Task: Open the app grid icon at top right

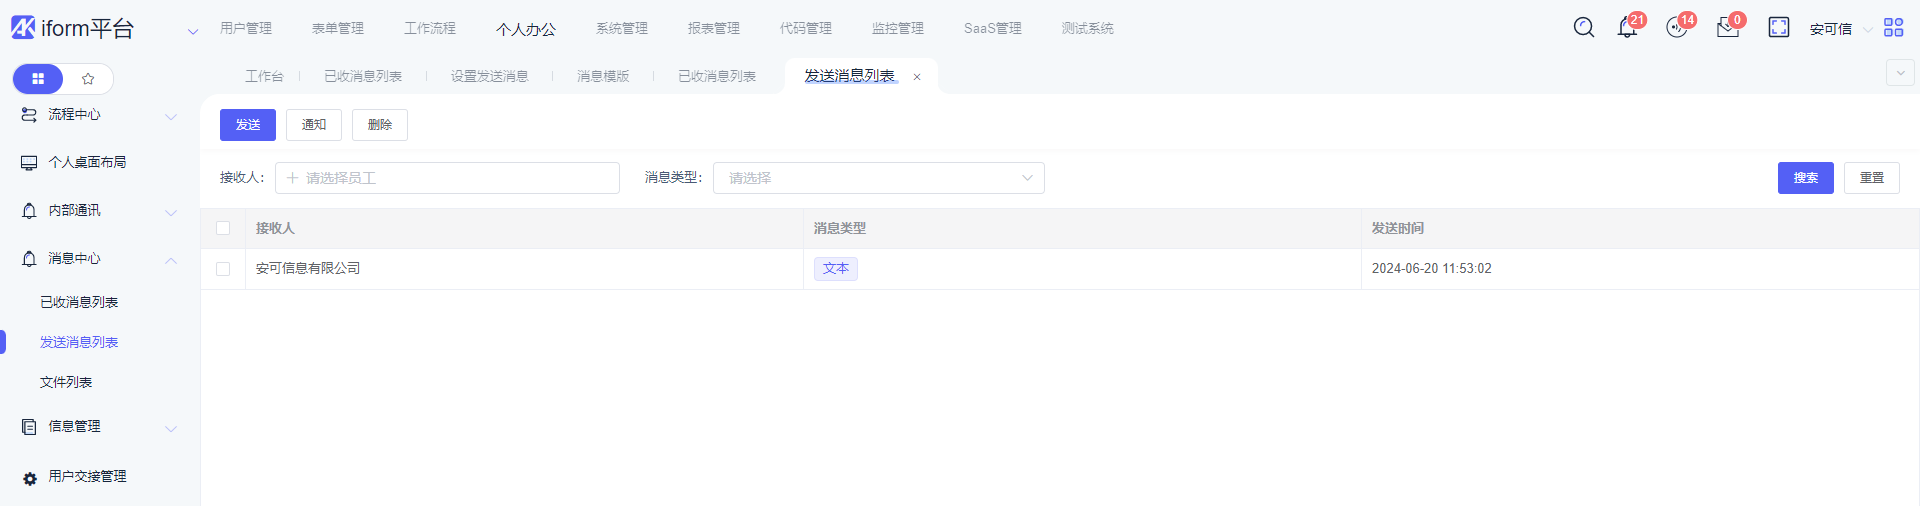Action: (1893, 27)
